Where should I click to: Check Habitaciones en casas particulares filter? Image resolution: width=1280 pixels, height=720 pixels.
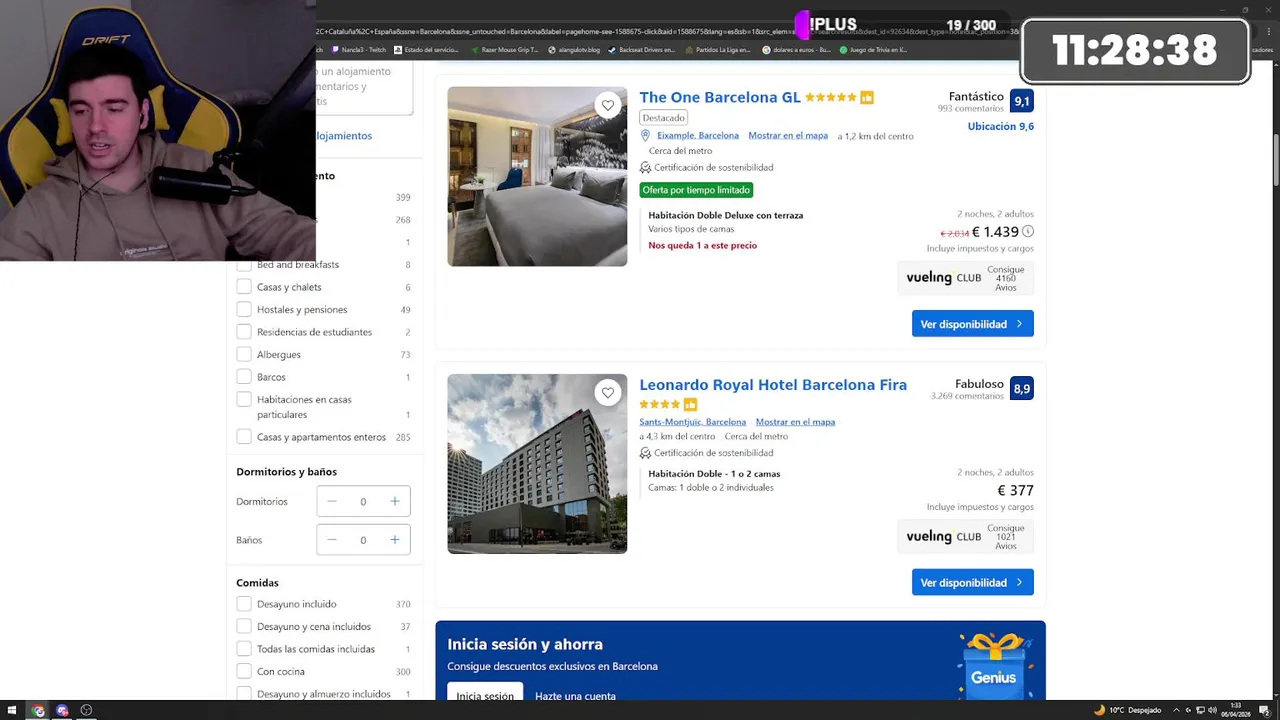click(x=244, y=399)
